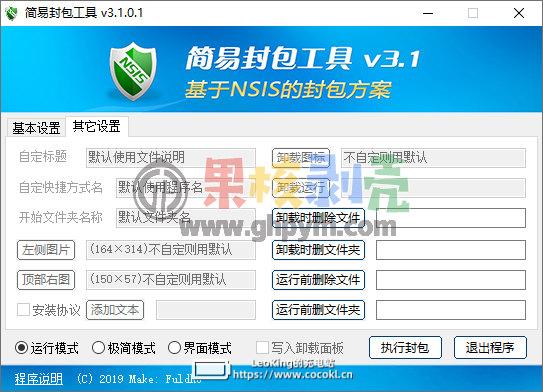543x392 pixels.
Task: Click the 添加文本 button
Action: [x=115, y=310]
